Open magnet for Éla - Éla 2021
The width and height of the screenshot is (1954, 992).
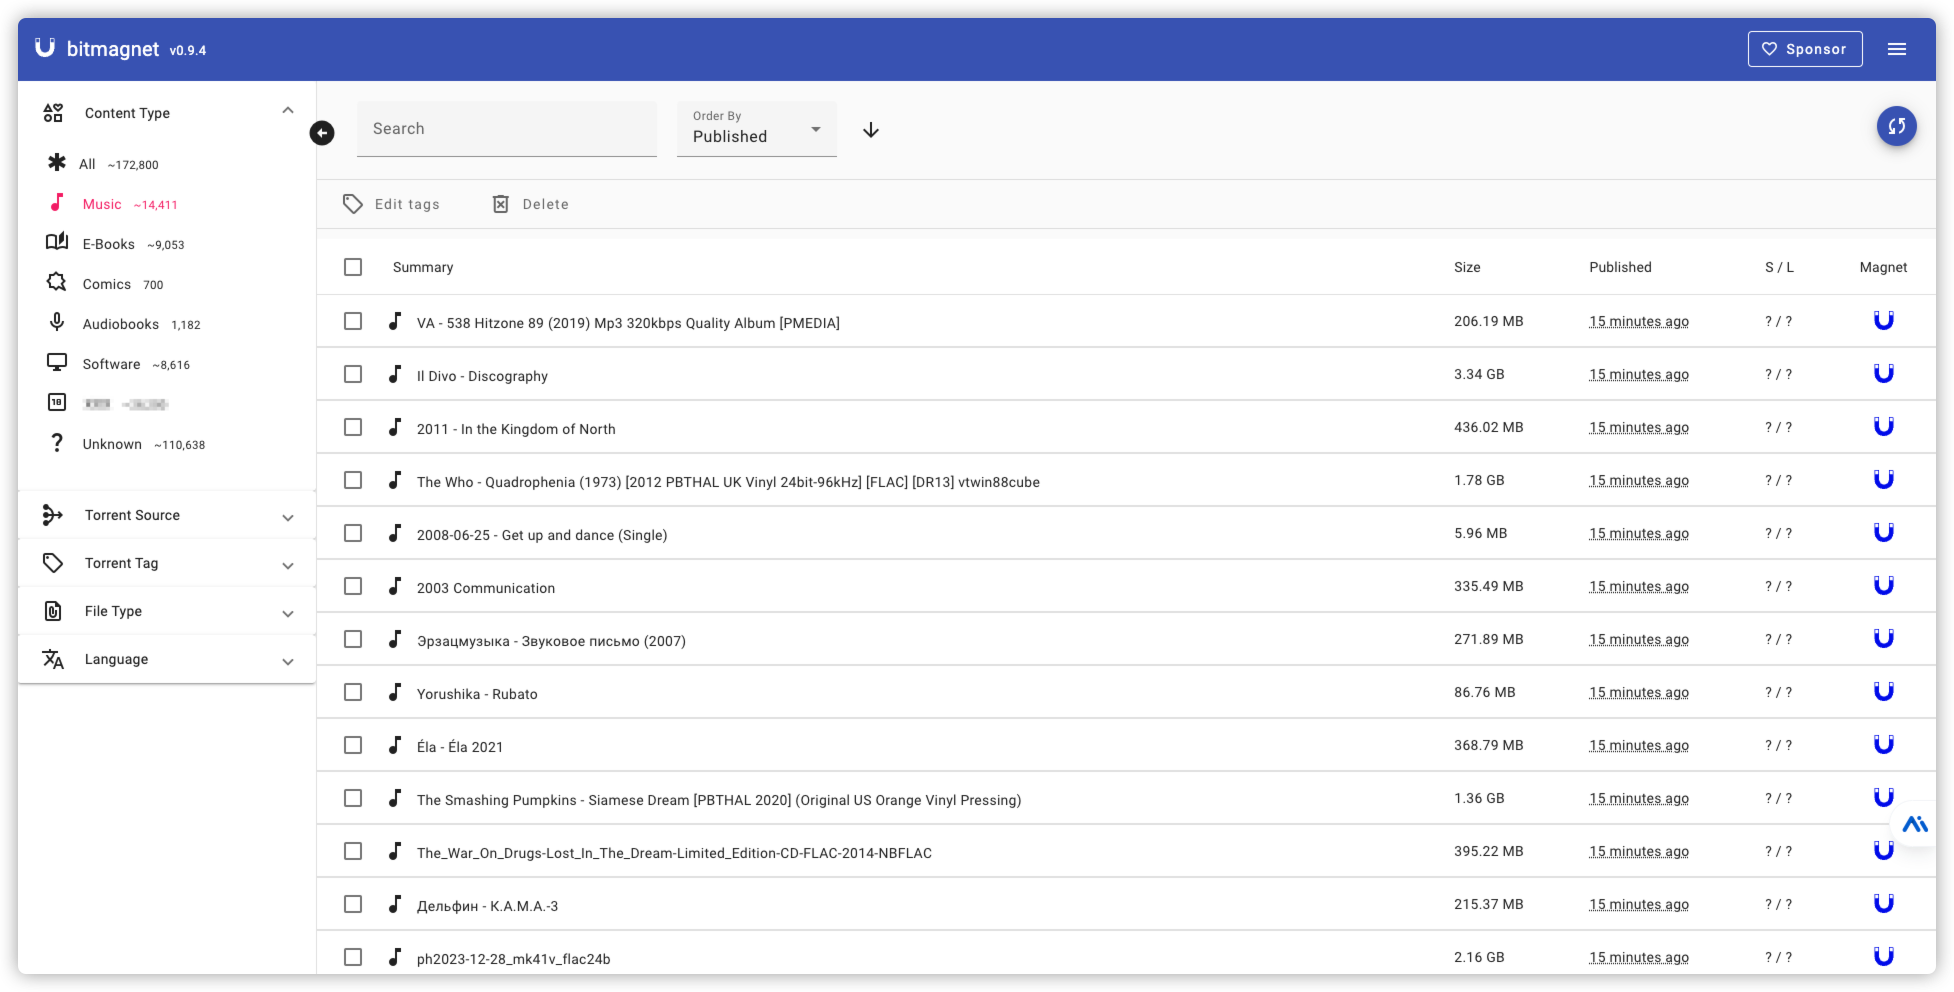click(1883, 745)
